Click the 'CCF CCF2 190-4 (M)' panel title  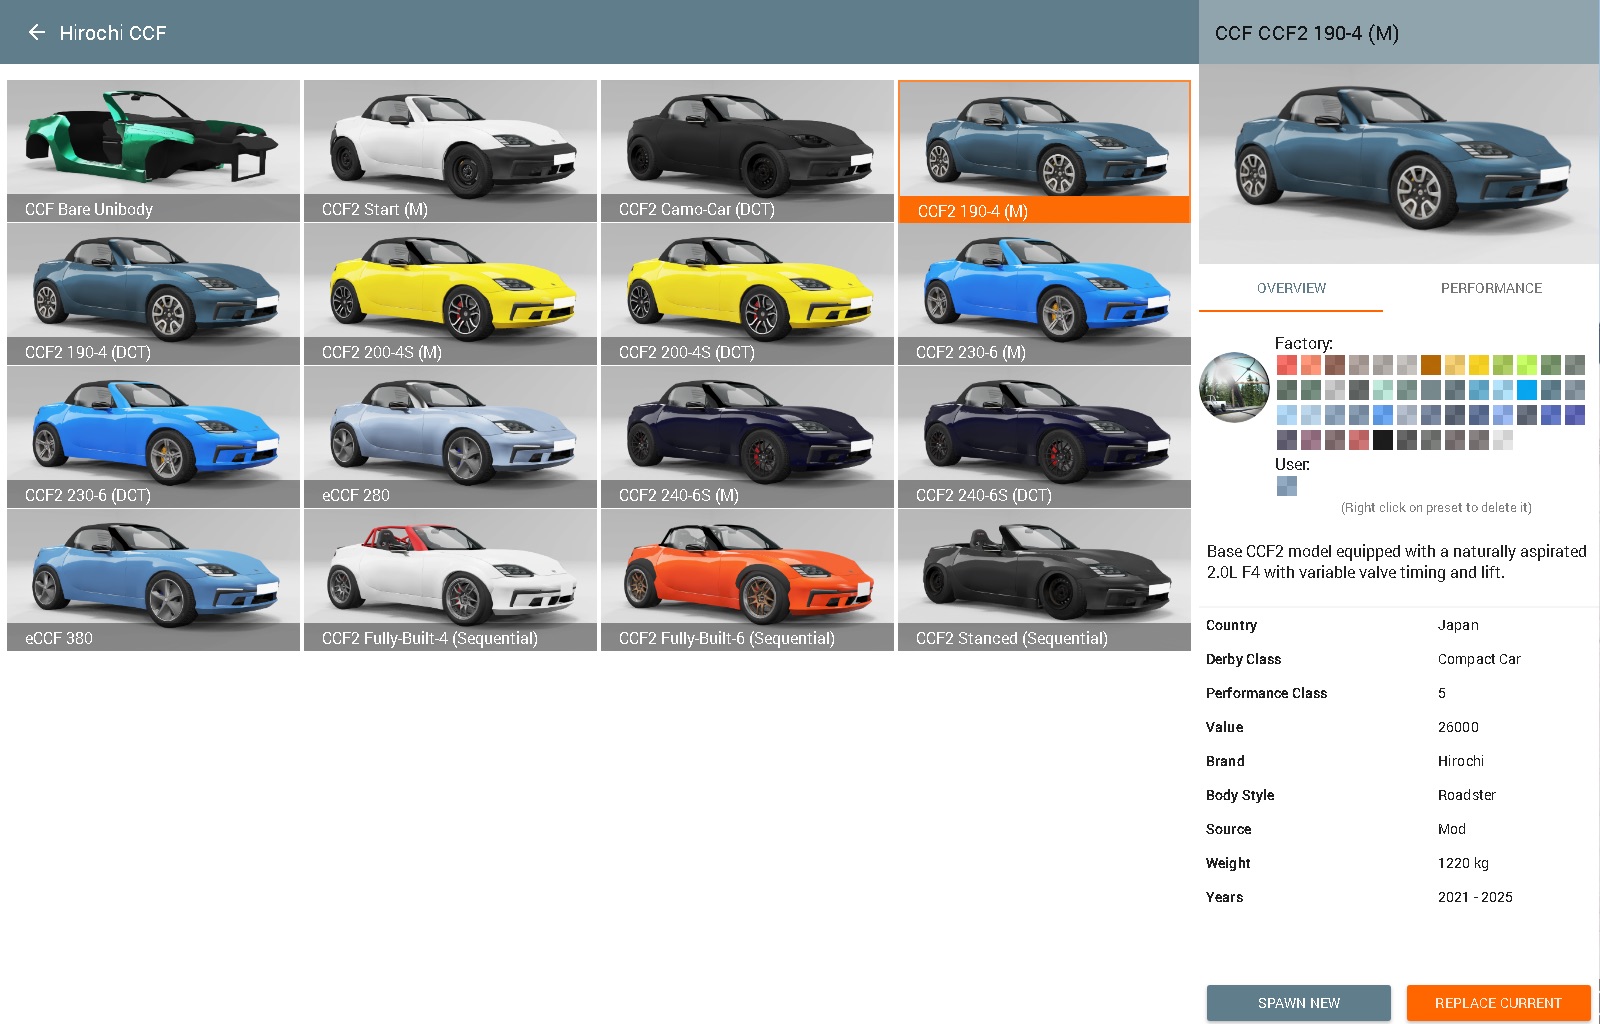(x=1307, y=33)
